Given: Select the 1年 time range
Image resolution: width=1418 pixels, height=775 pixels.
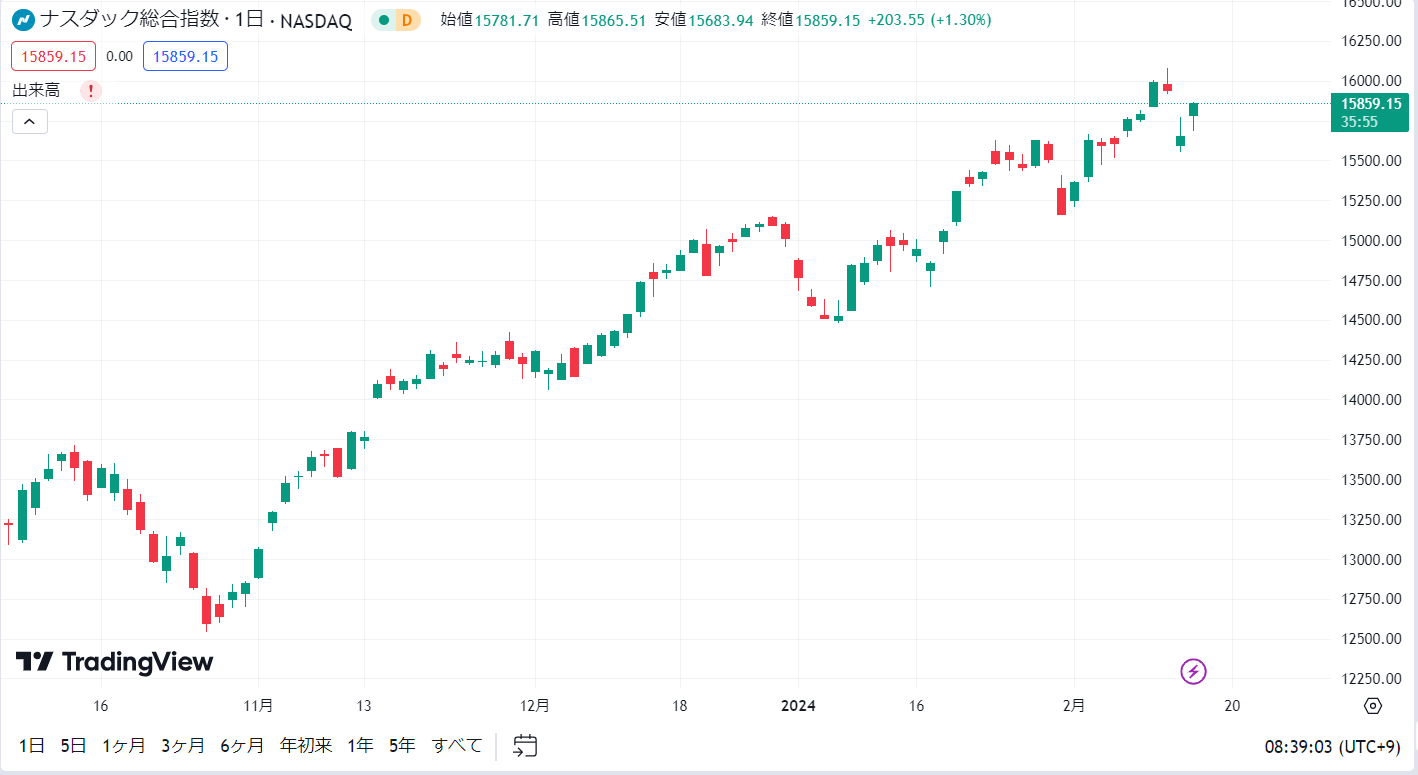Looking at the screenshot, I should click(x=360, y=745).
